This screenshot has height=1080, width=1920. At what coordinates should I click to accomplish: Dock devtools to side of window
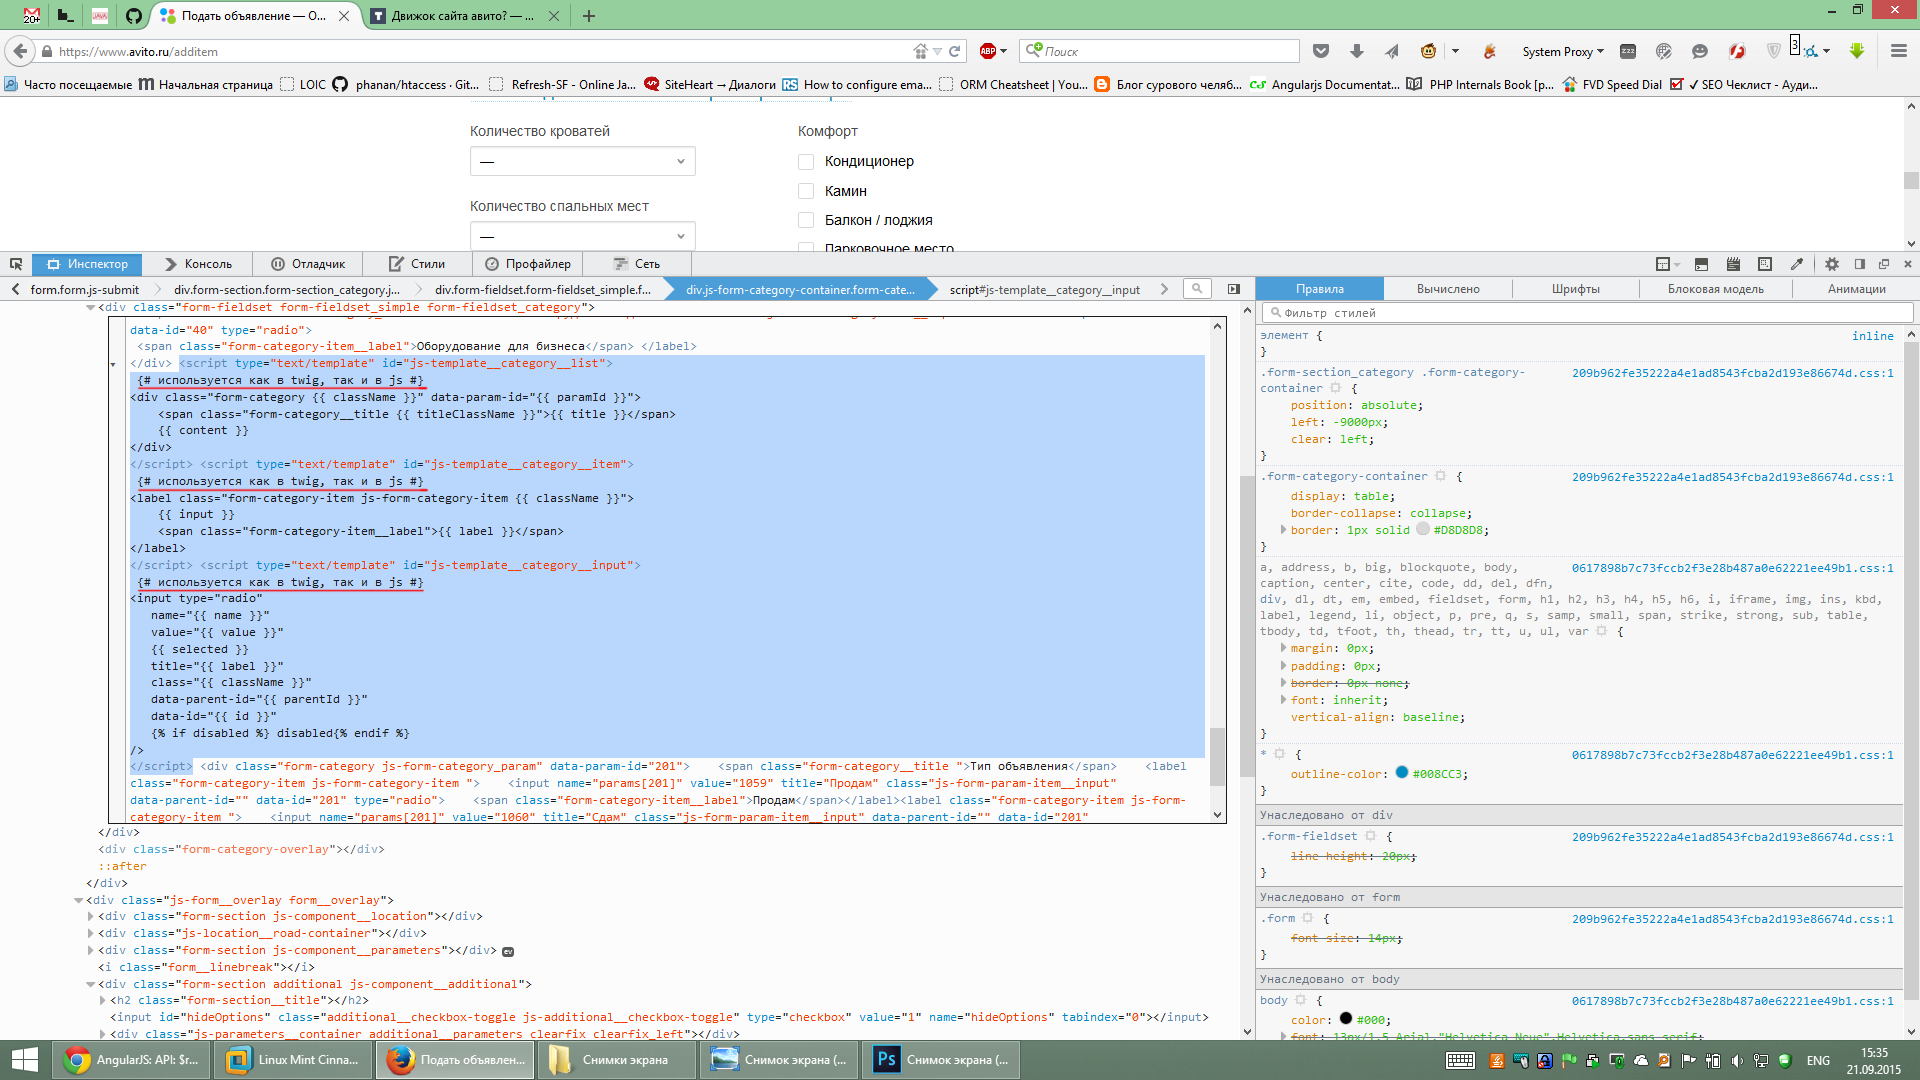coord(1860,264)
